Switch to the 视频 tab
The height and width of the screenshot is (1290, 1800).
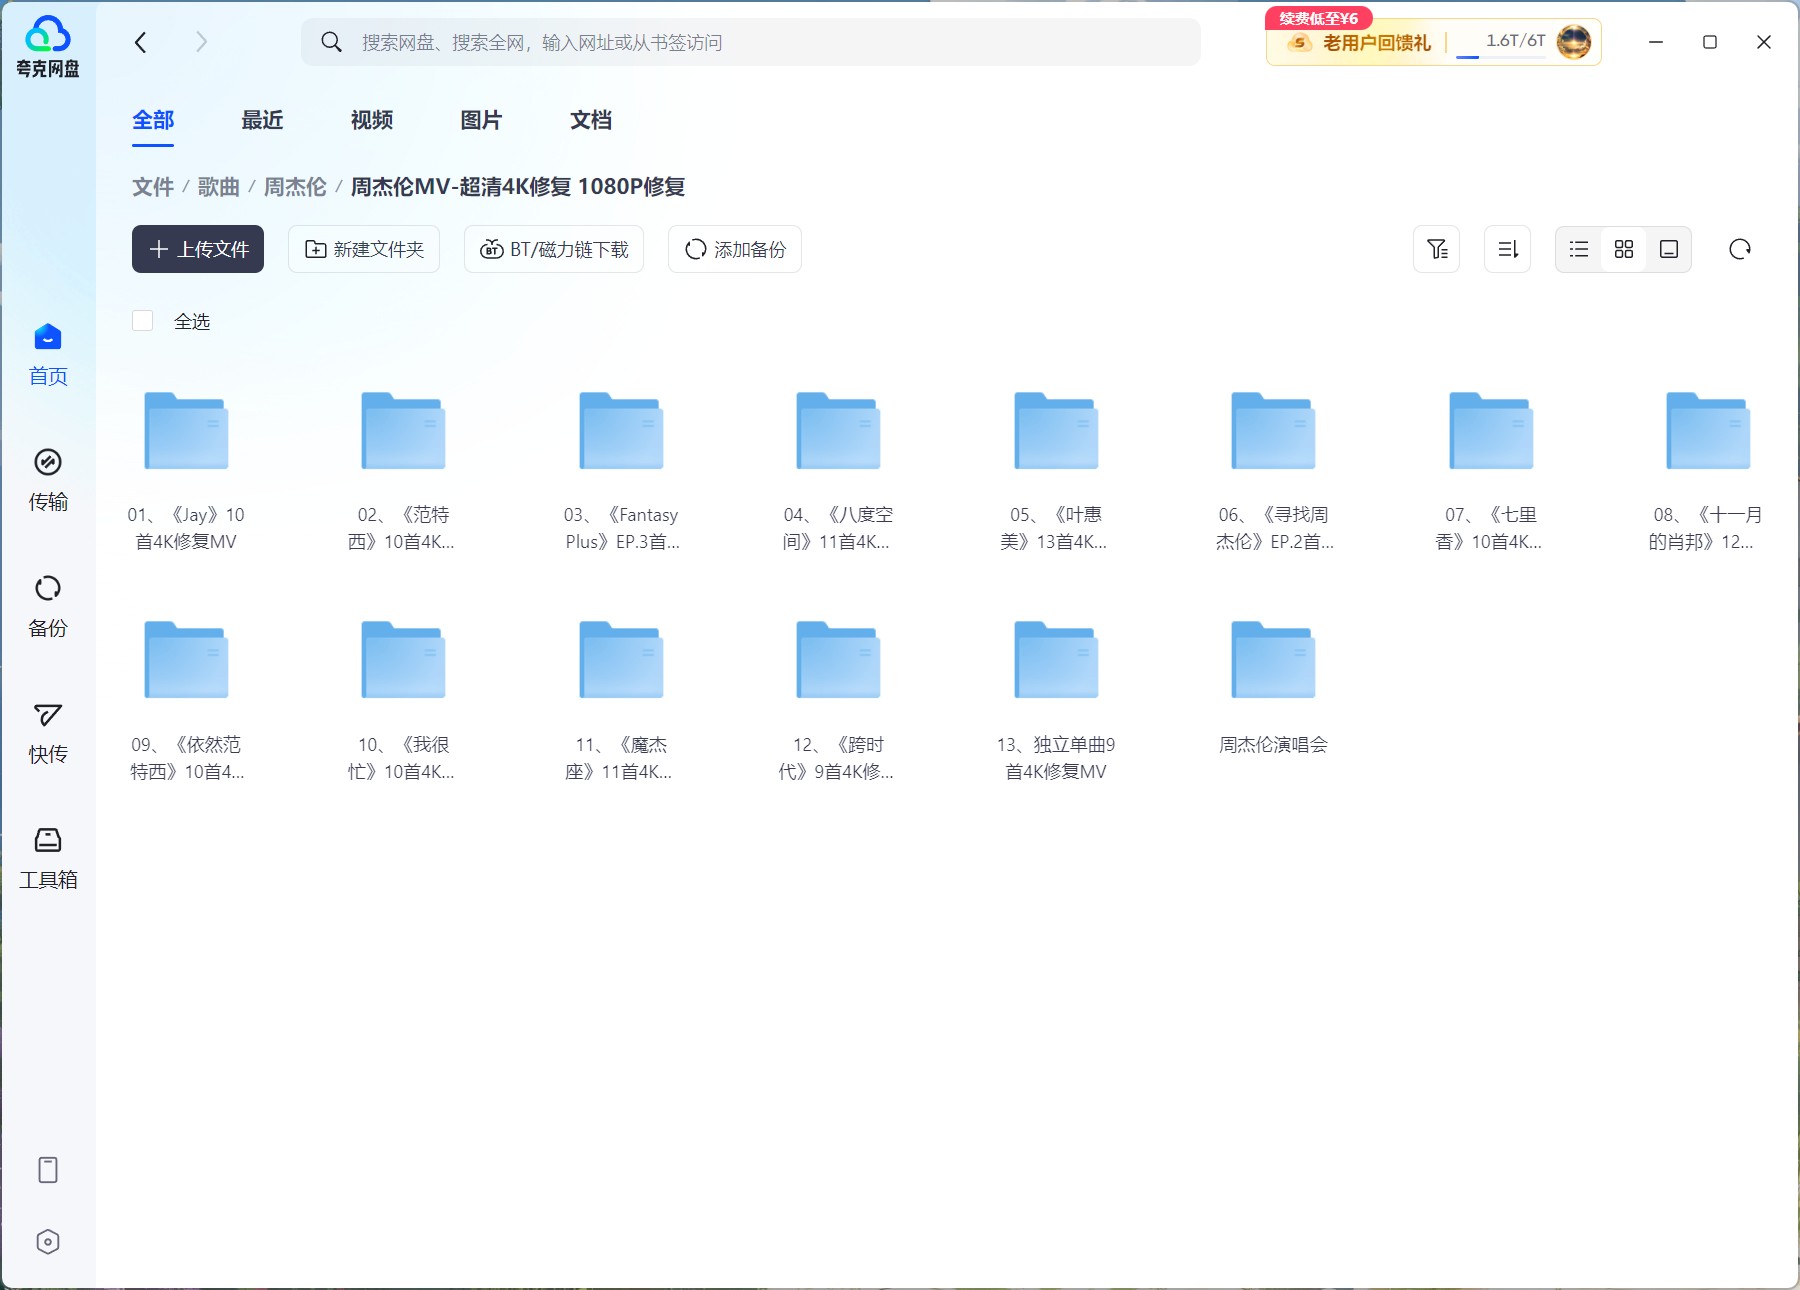pos(372,120)
